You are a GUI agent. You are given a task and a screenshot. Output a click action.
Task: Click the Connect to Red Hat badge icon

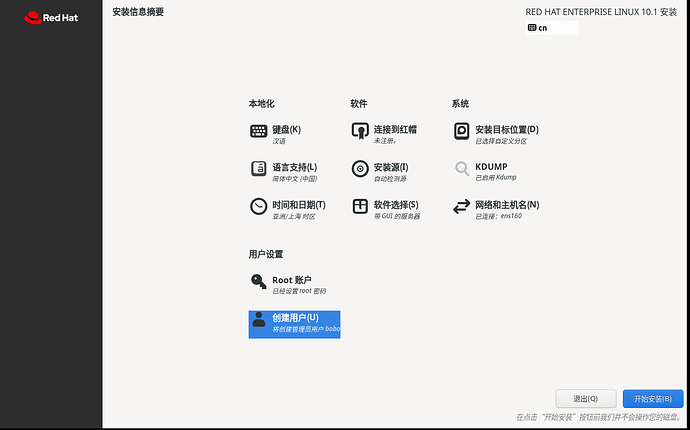point(360,131)
